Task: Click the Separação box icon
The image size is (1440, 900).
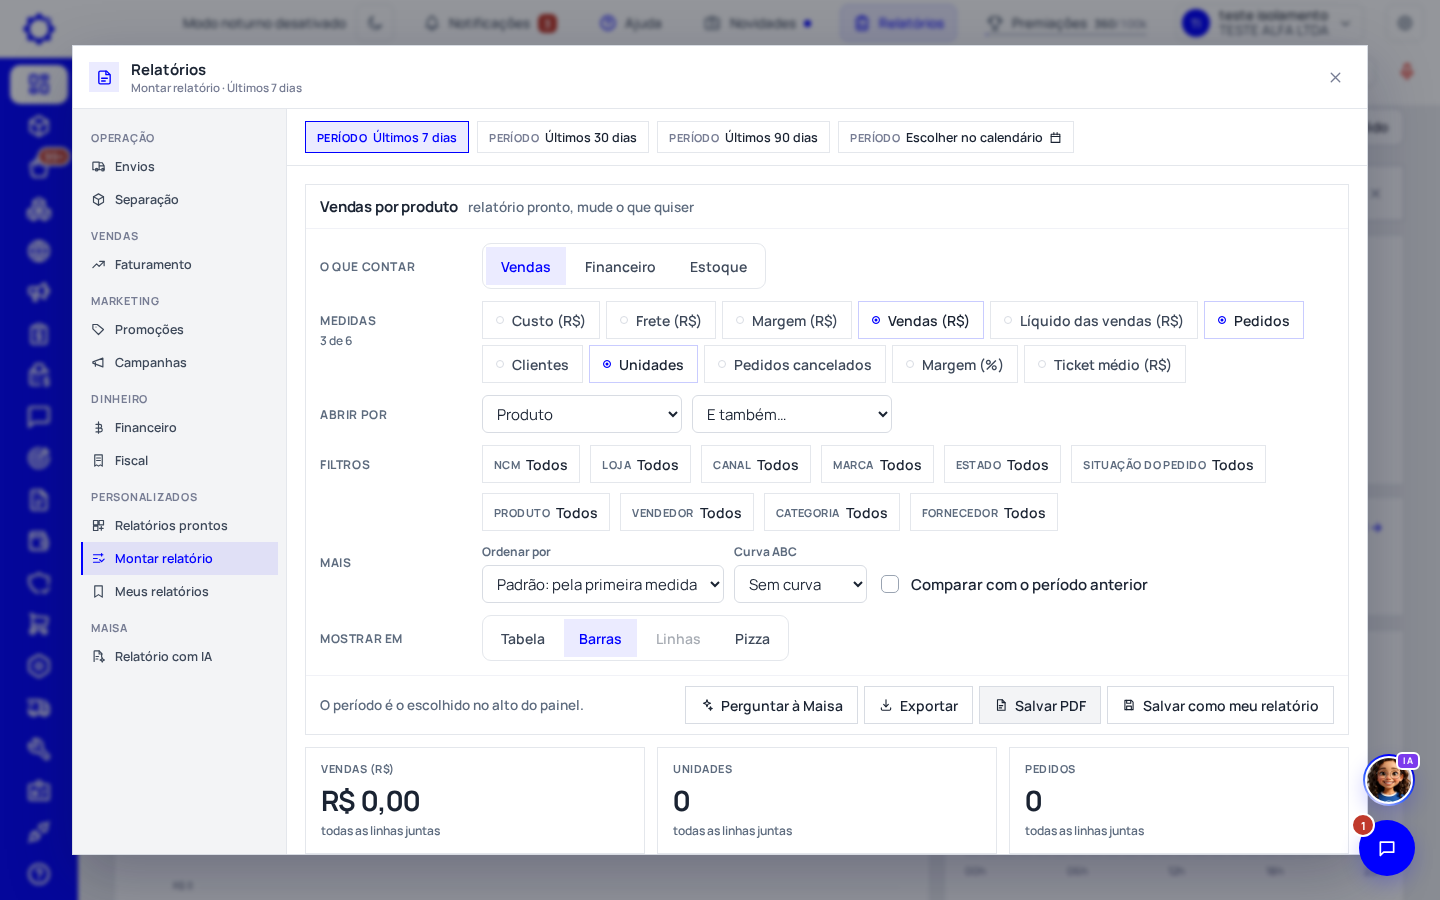Action: [98, 200]
